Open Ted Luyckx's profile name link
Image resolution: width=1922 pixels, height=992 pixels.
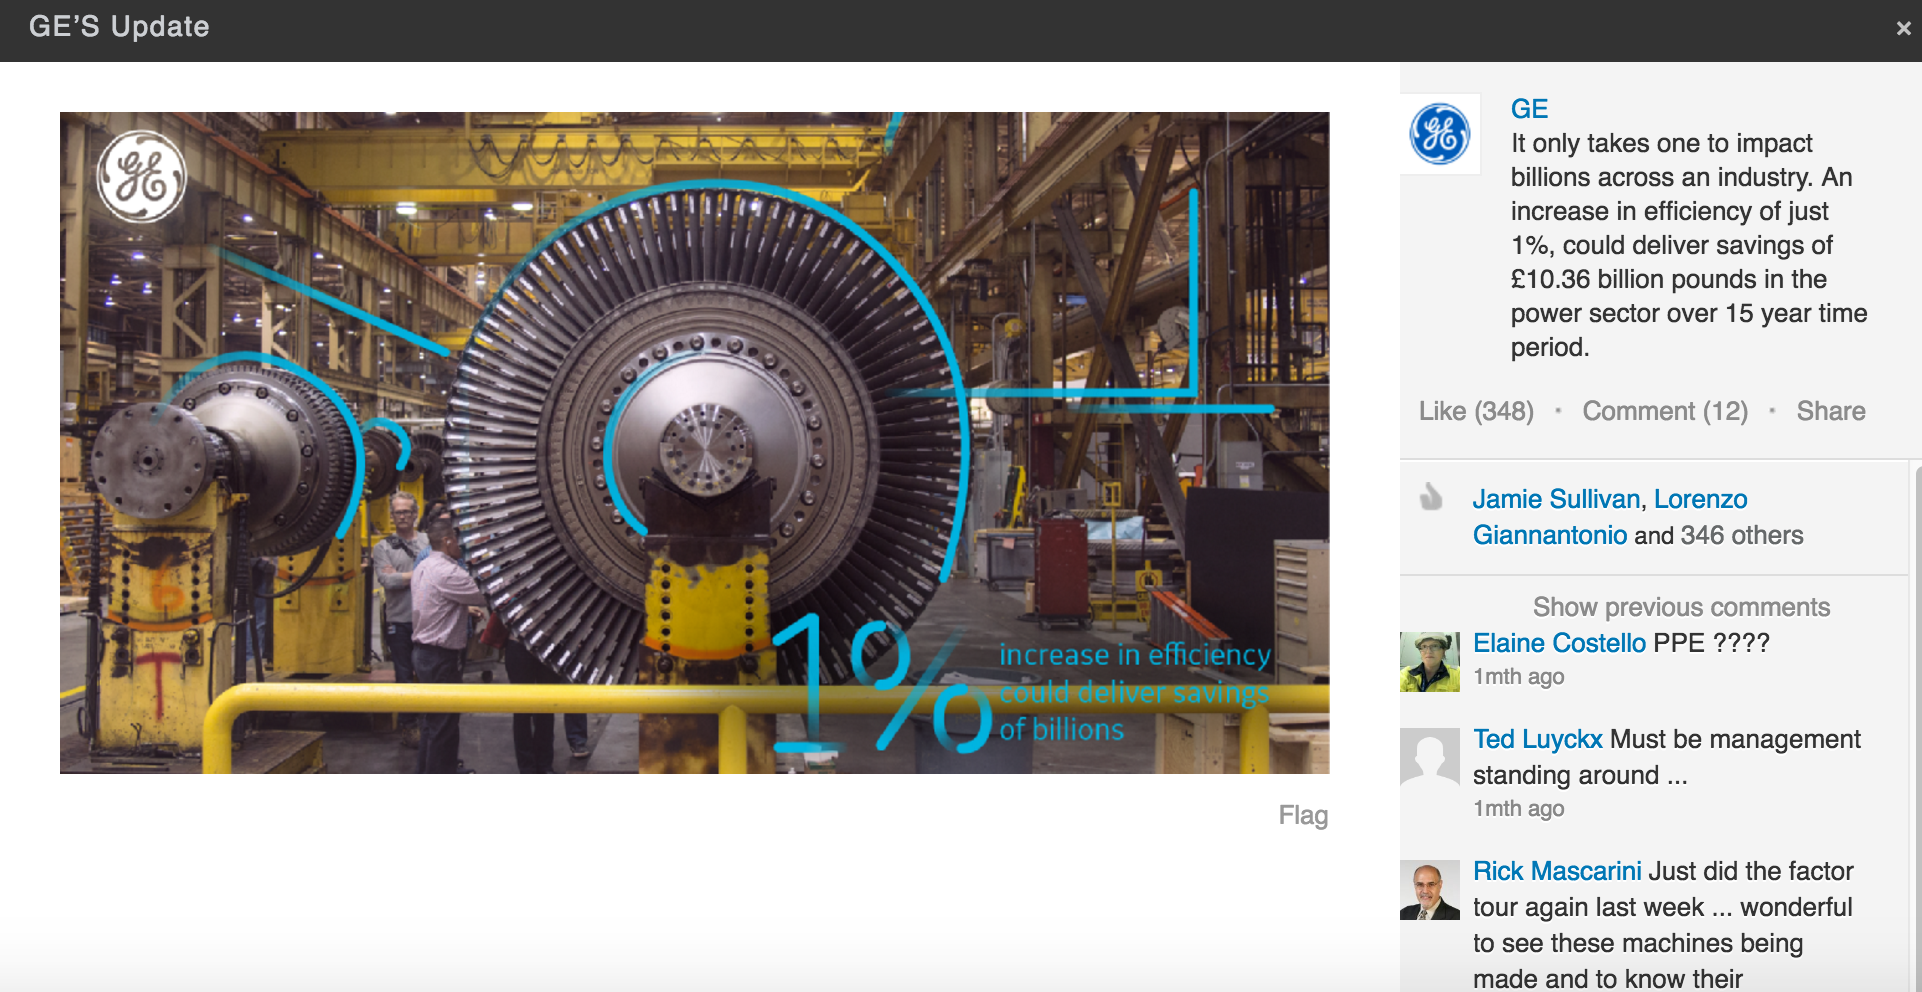pyautogui.click(x=1537, y=739)
